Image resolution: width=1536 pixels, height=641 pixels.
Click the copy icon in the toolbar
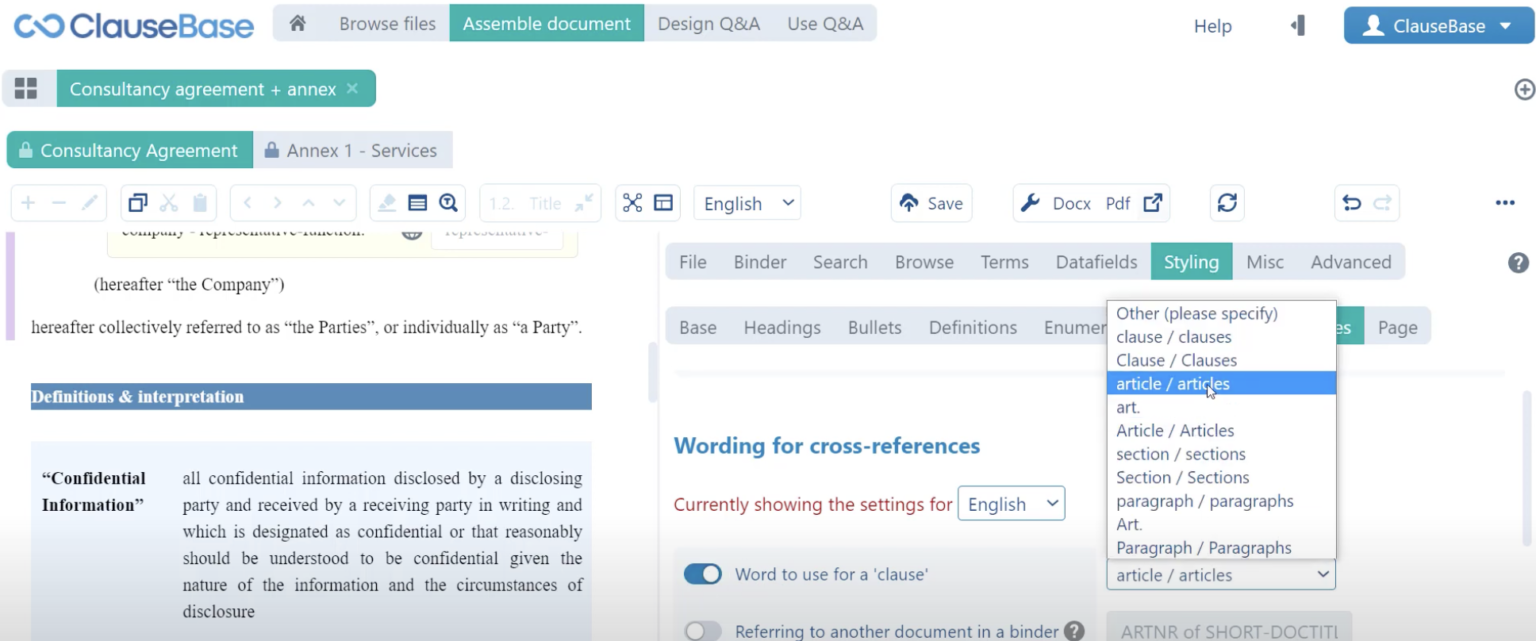pyautogui.click(x=138, y=203)
